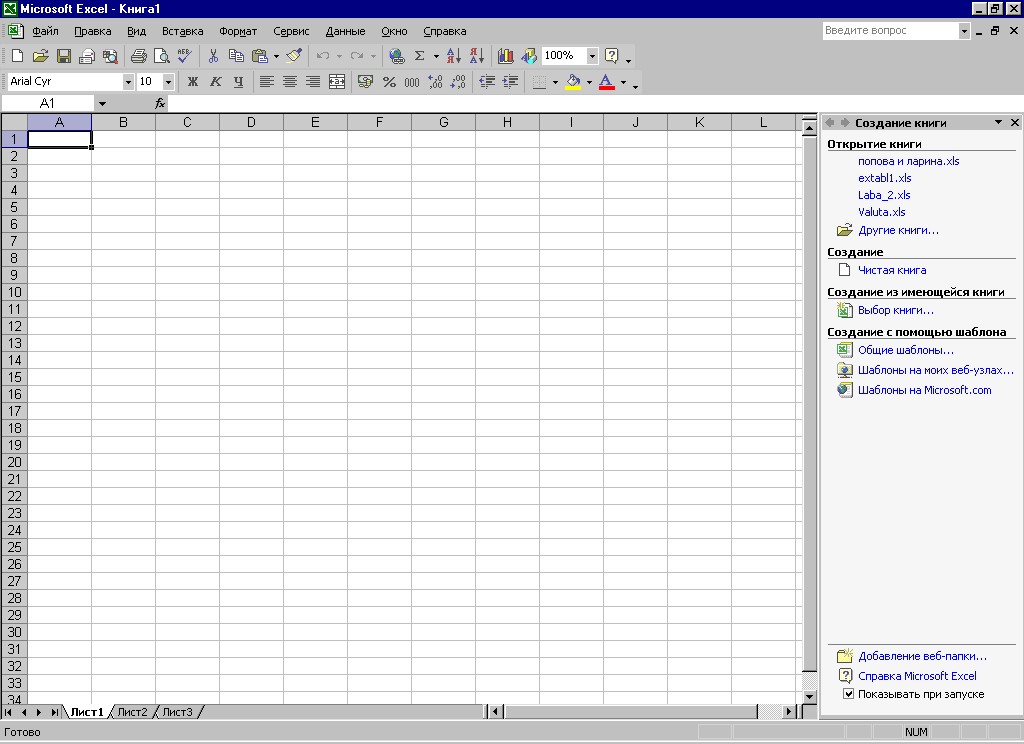Open the 'Введите вопрос' dropdown arrow
Image resolution: width=1024 pixels, height=744 pixels.
[964, 31]
